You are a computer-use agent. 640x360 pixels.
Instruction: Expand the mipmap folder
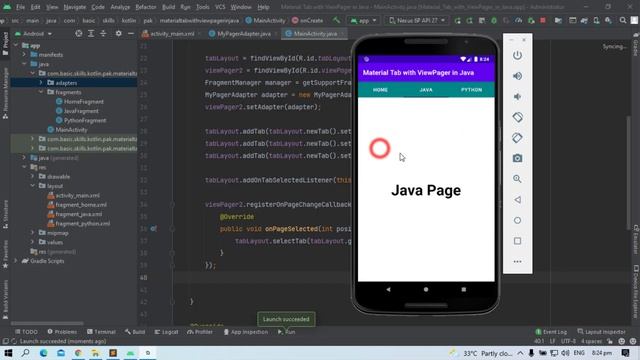point(33,233)
